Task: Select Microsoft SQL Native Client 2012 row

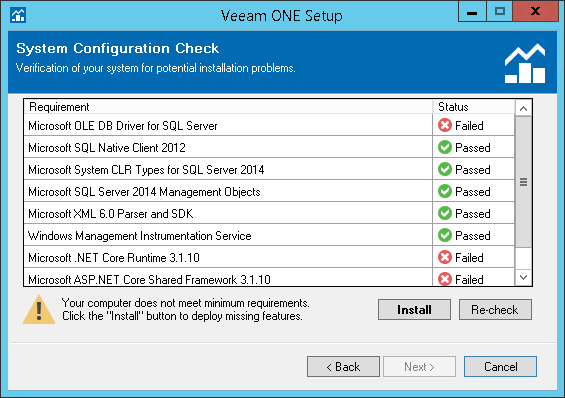Action: 269,147
